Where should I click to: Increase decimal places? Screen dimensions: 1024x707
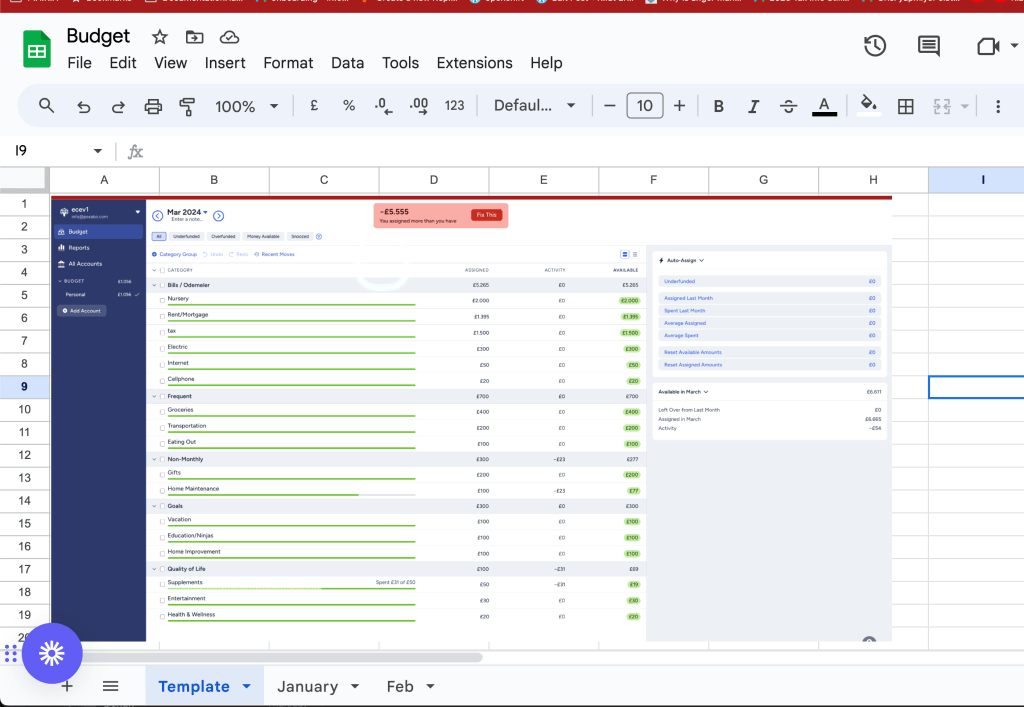click(419, 106)
